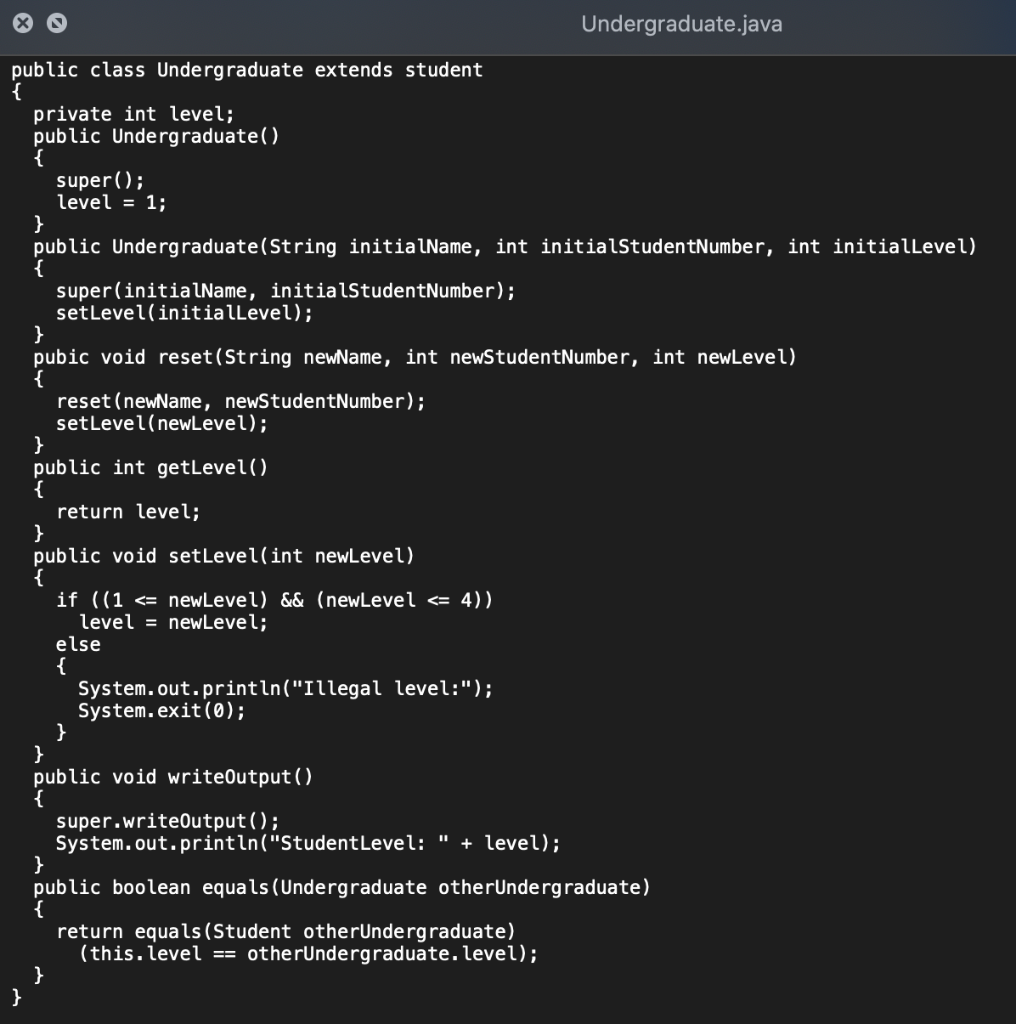The height and width of the screenshot is (1024, 1016).
Task: Click the class declaration line
Action: [246, 70]
